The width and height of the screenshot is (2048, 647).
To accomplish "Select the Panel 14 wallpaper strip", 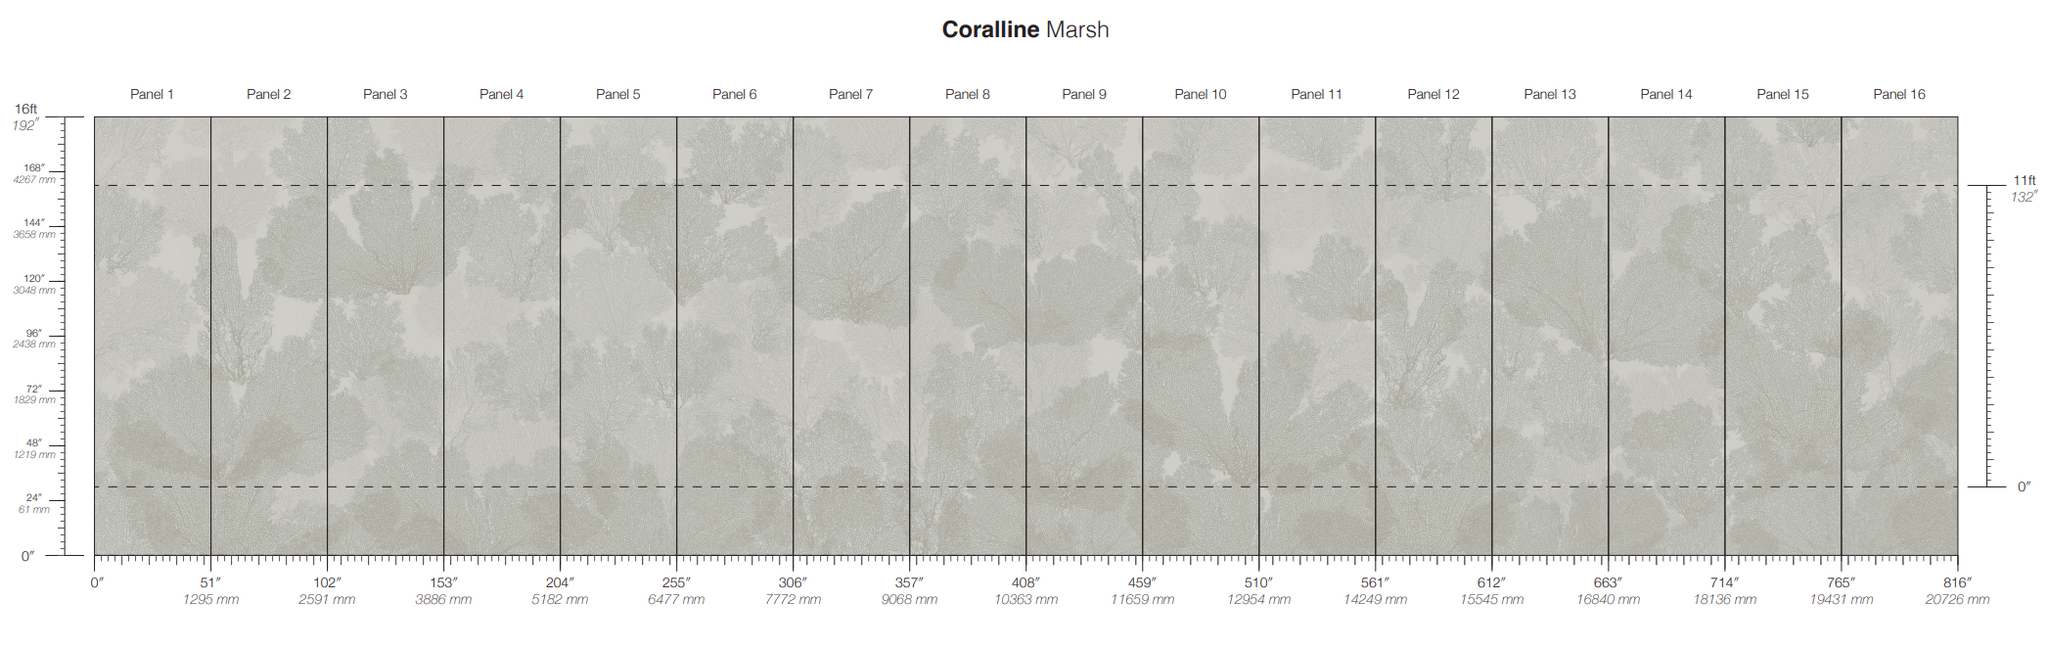I will [1666, 336].
